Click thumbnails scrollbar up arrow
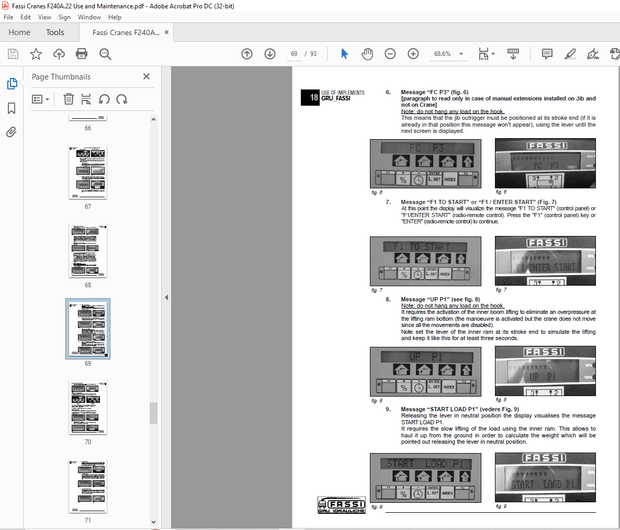Screen dimensions: 620x530 153,119
